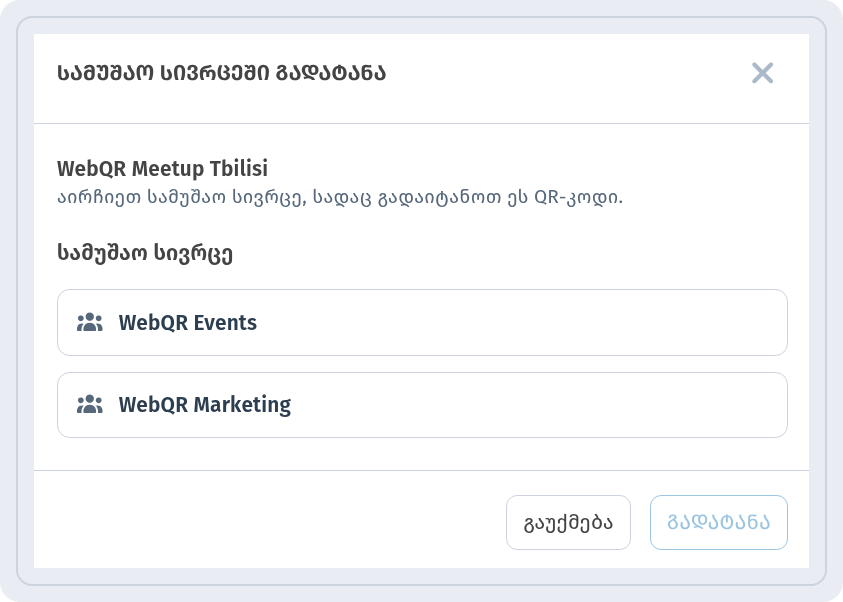
Task: Click the WebQR Events text label
Action: click(188, 322)
